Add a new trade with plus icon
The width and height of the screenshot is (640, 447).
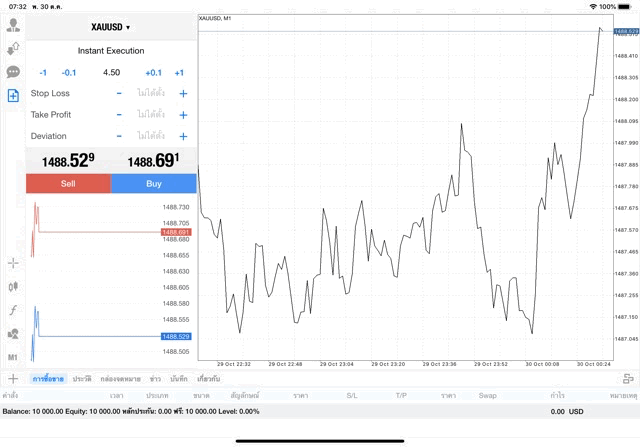tap(13, 379)
